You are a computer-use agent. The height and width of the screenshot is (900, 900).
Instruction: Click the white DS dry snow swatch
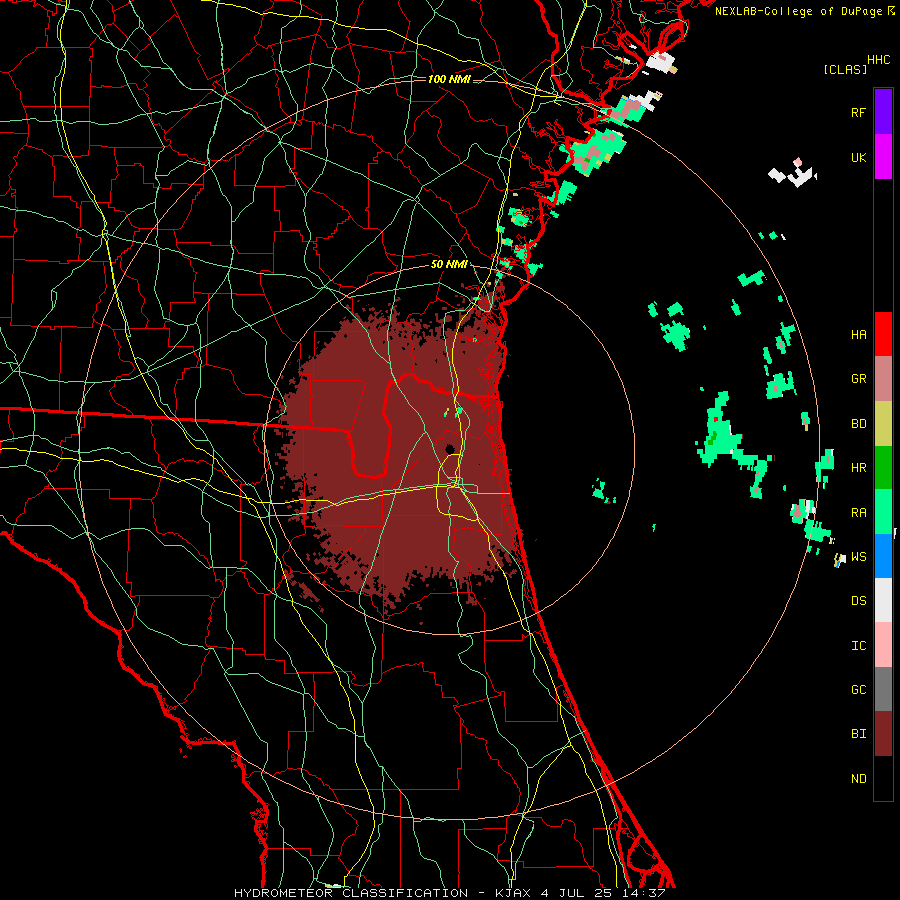[x=883, y=600]
